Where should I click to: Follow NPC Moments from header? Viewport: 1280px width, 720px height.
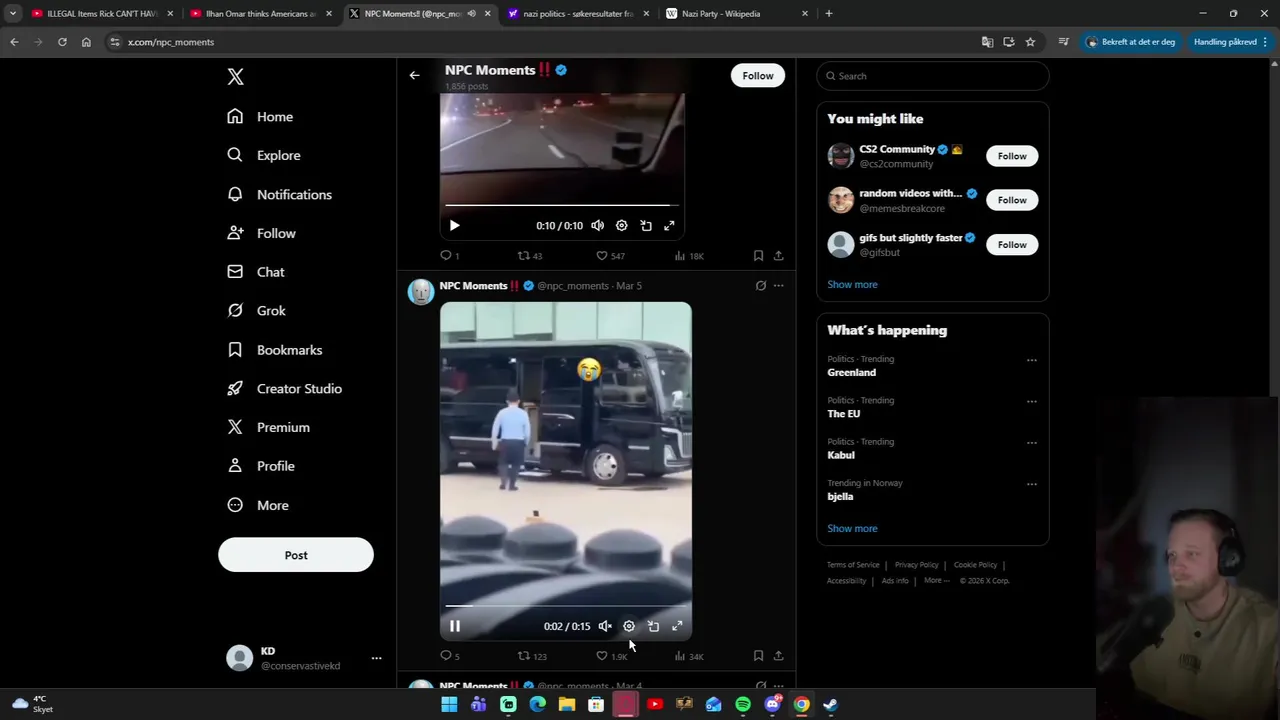758,76
